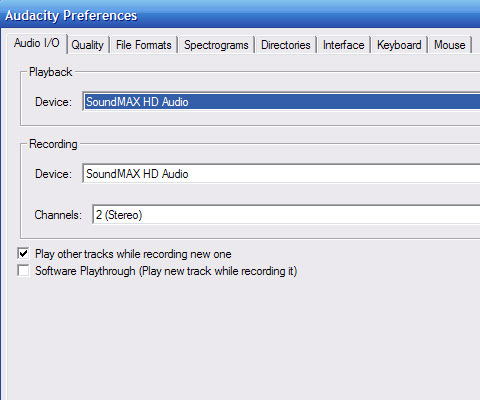Click the Audacity Preferences title bar
The image size is (480, 400).
[240, 15]
